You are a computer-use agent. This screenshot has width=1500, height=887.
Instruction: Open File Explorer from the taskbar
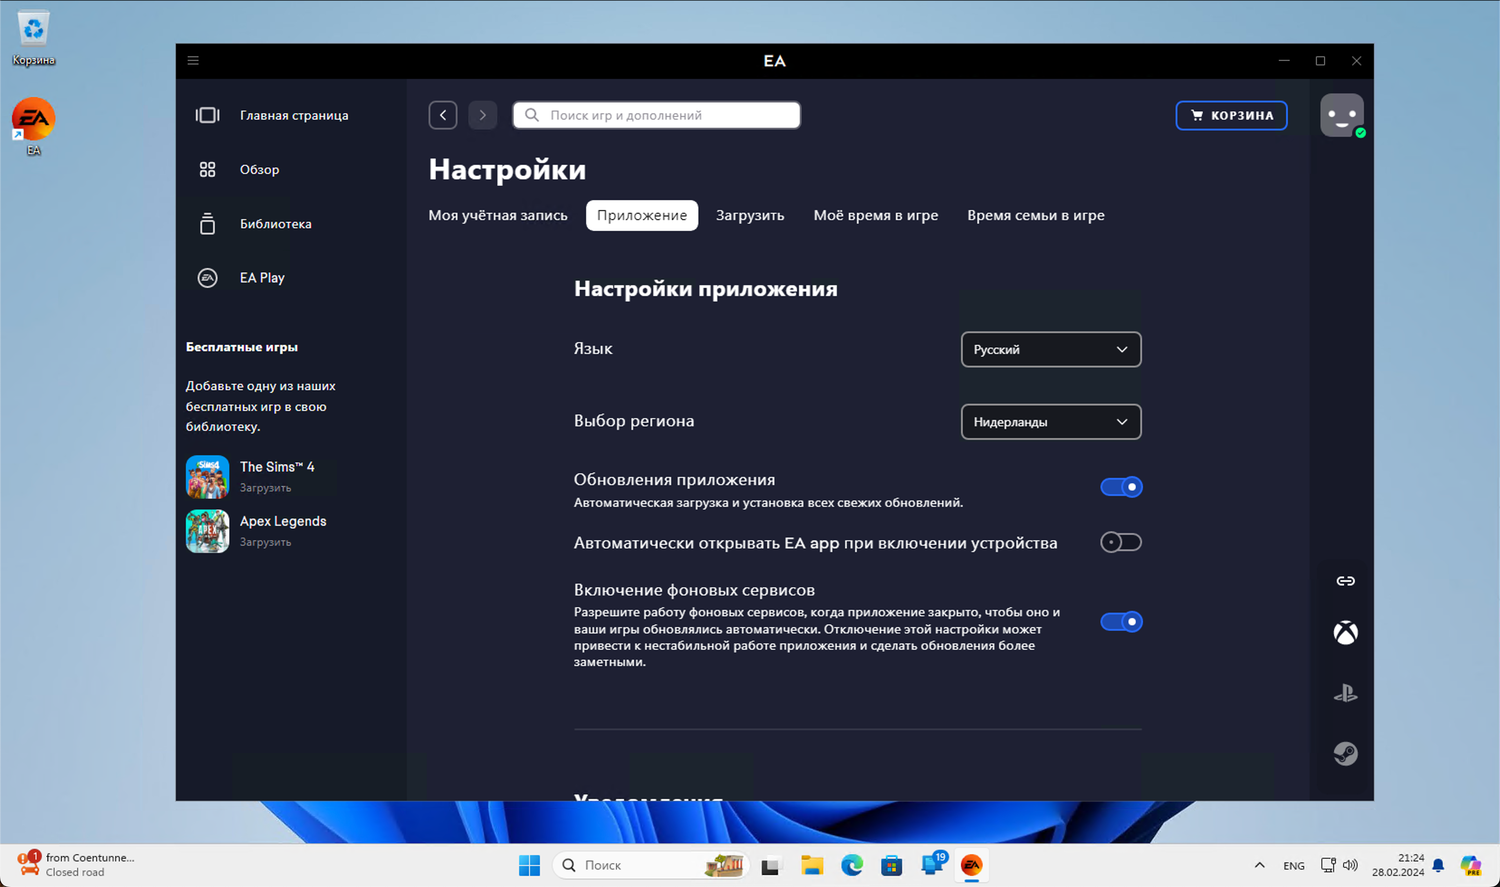(812, 866)
